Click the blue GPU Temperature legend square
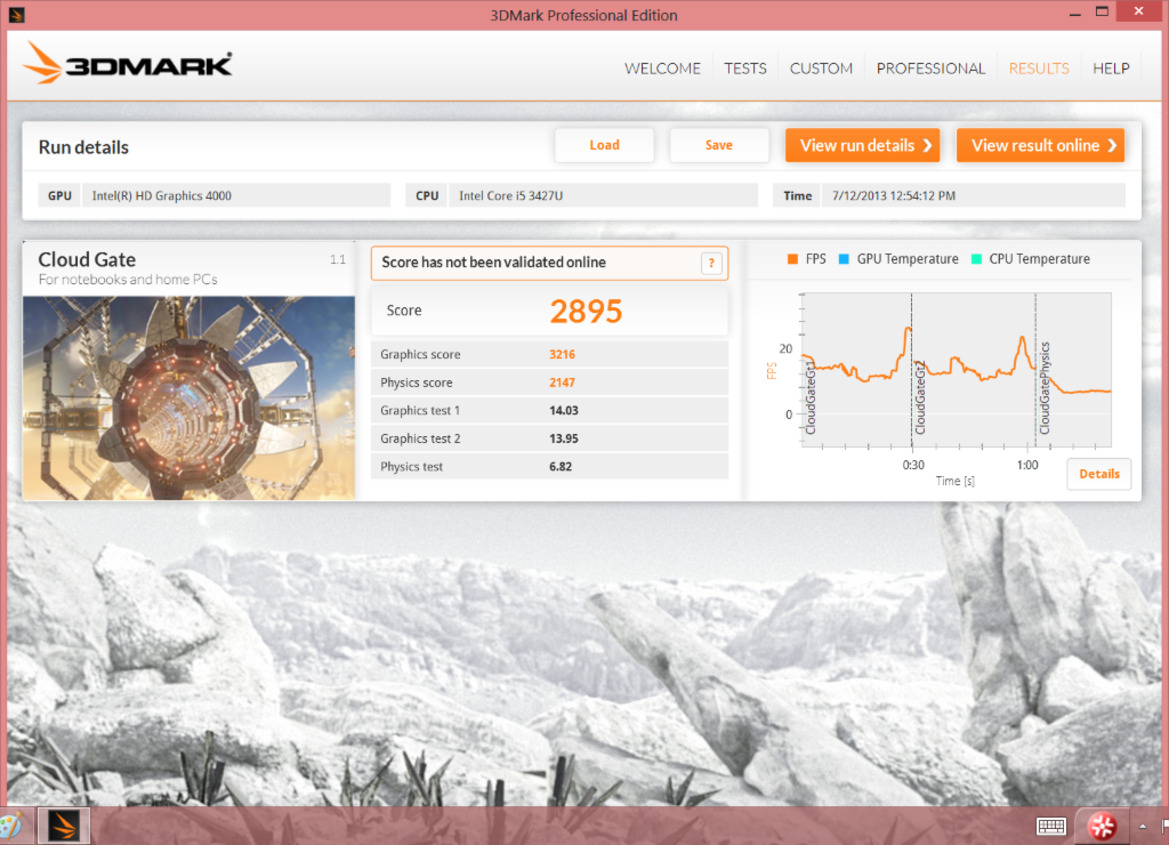Screen dimensions: 1169x845 [844, 259]
